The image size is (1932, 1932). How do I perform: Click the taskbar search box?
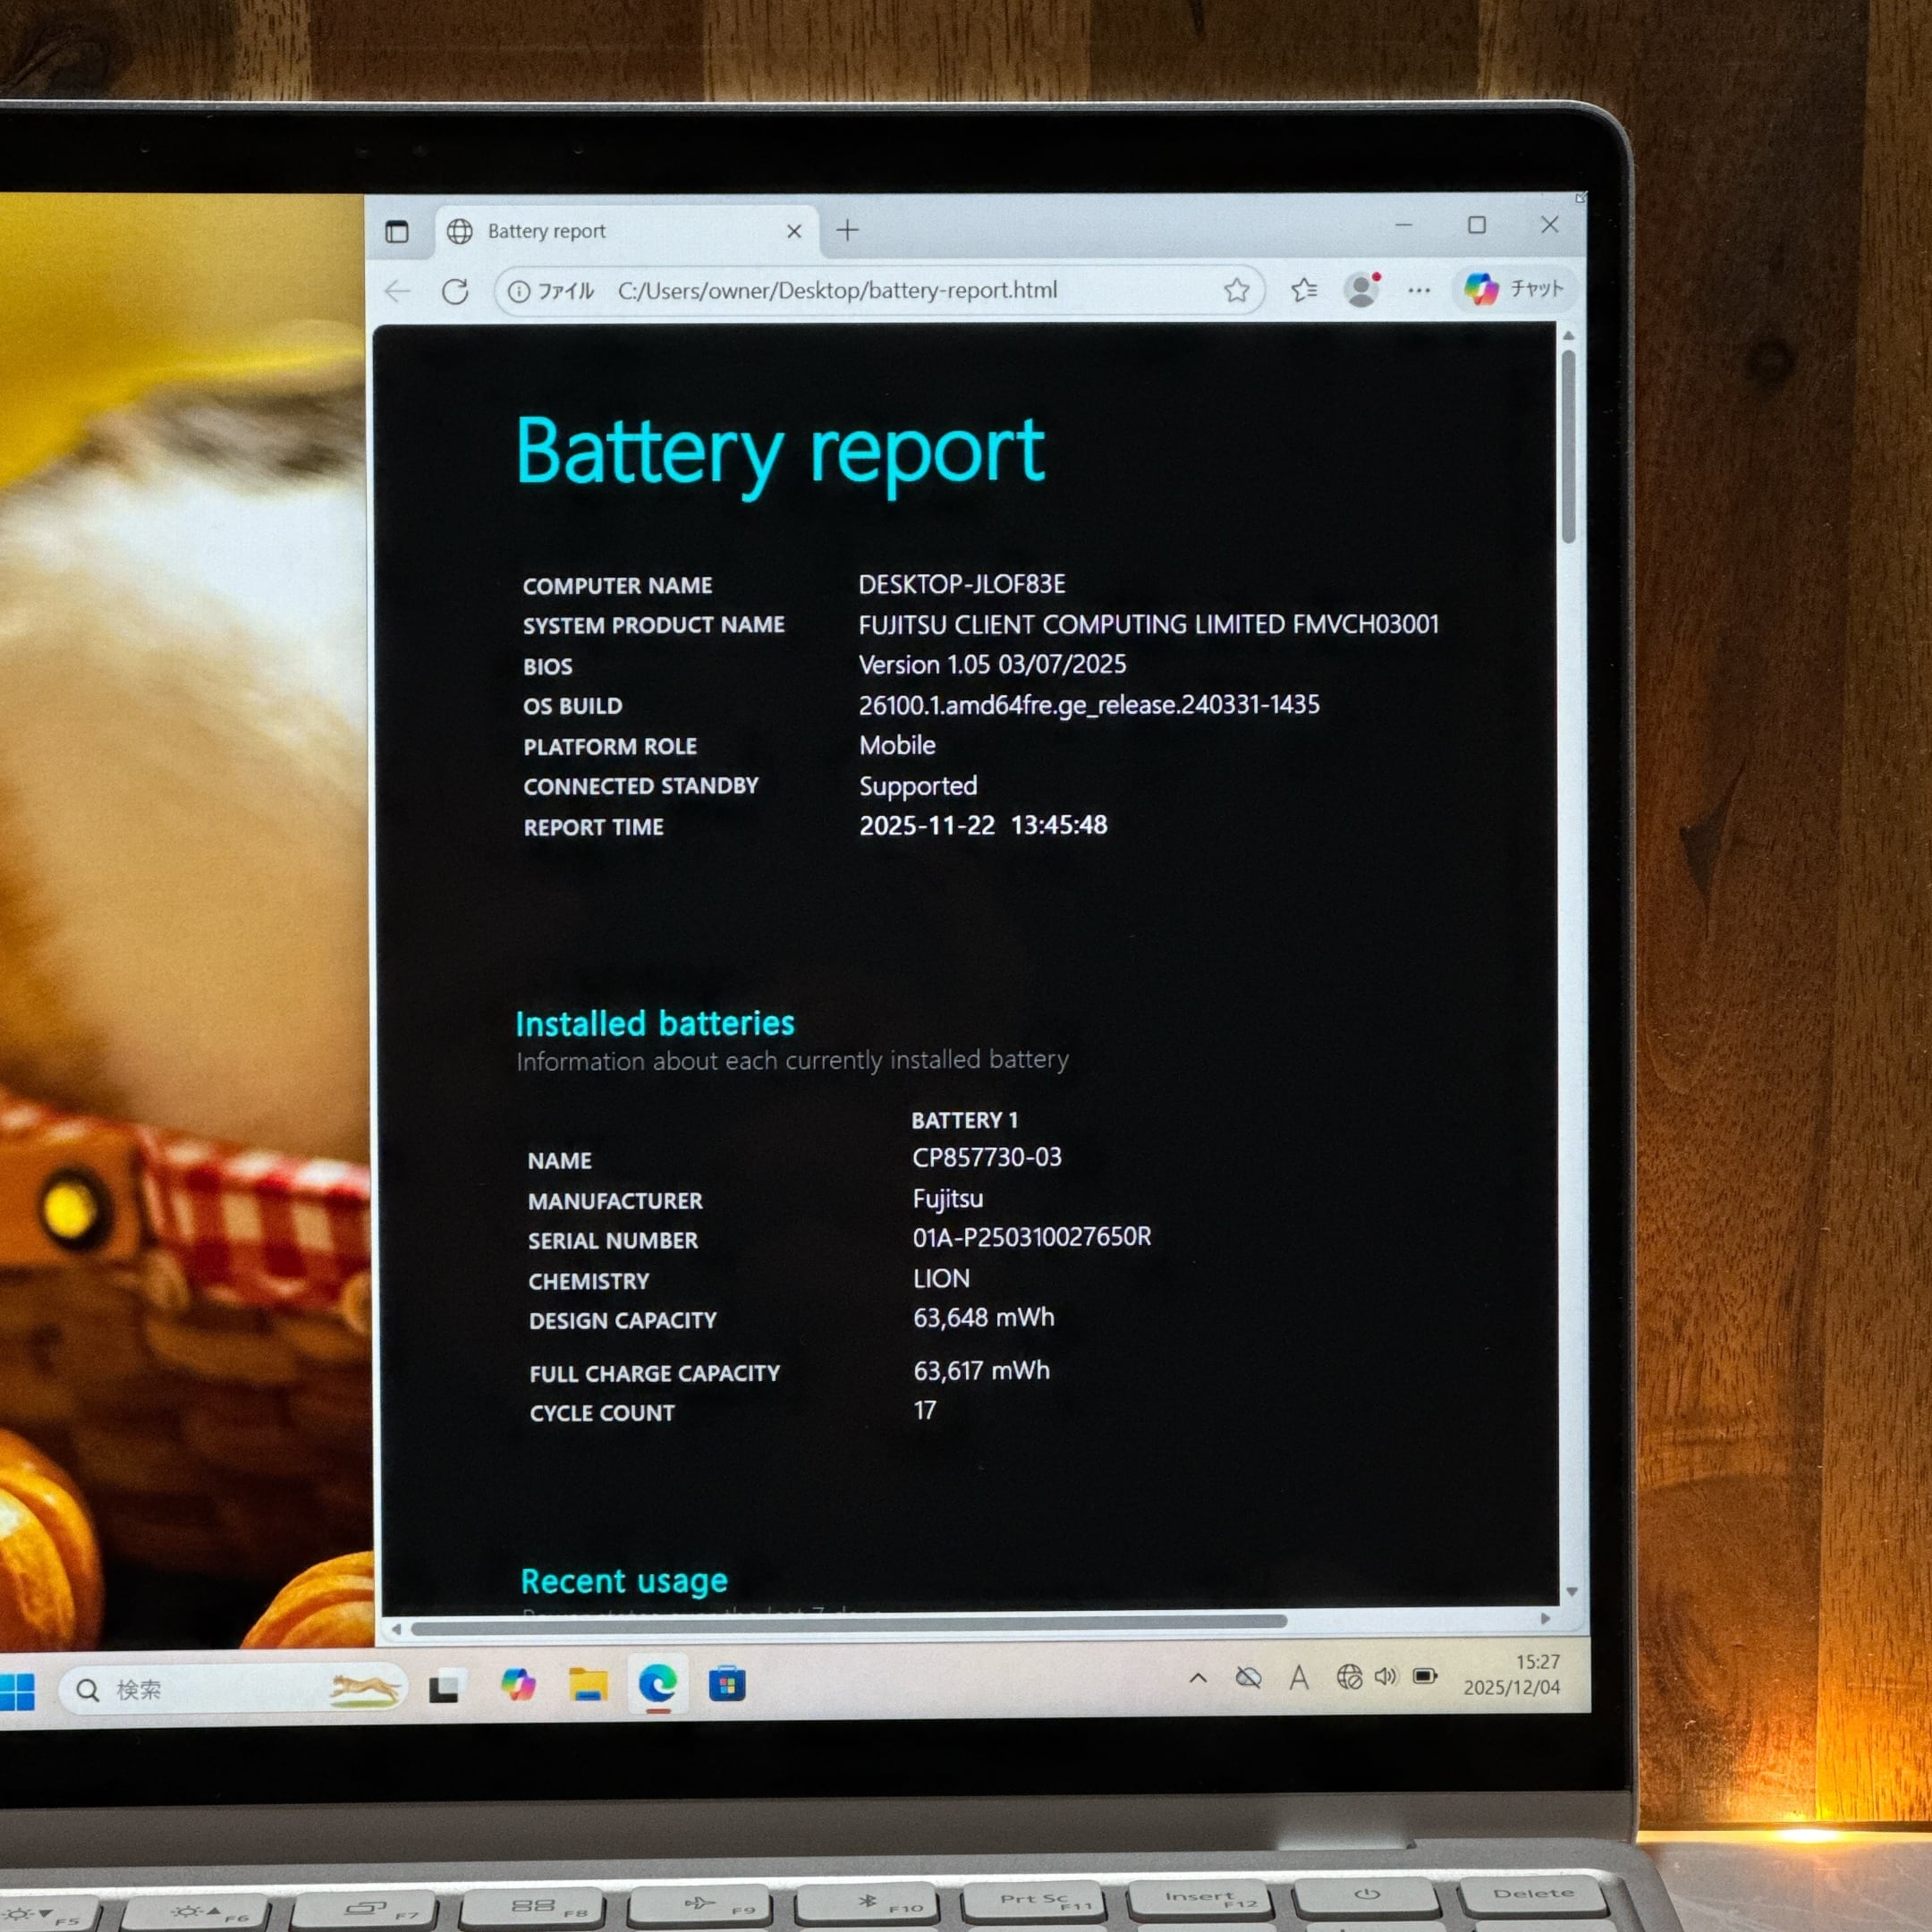tap(232, 1689)
